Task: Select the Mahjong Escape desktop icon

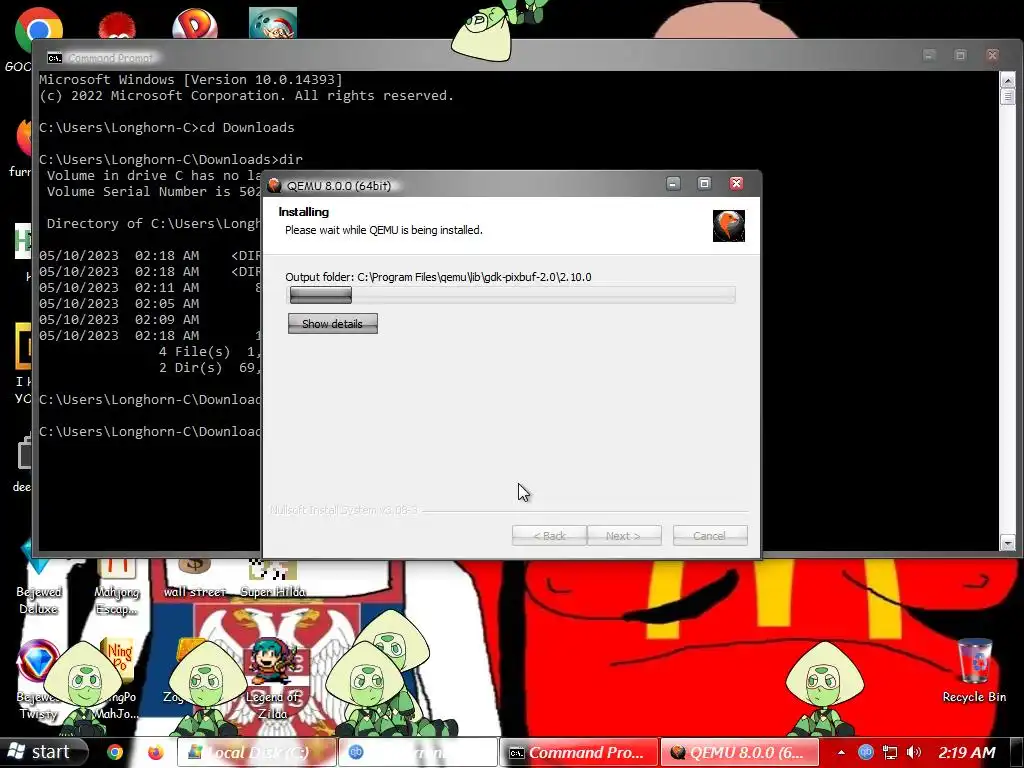Action: tap(117, 586)
